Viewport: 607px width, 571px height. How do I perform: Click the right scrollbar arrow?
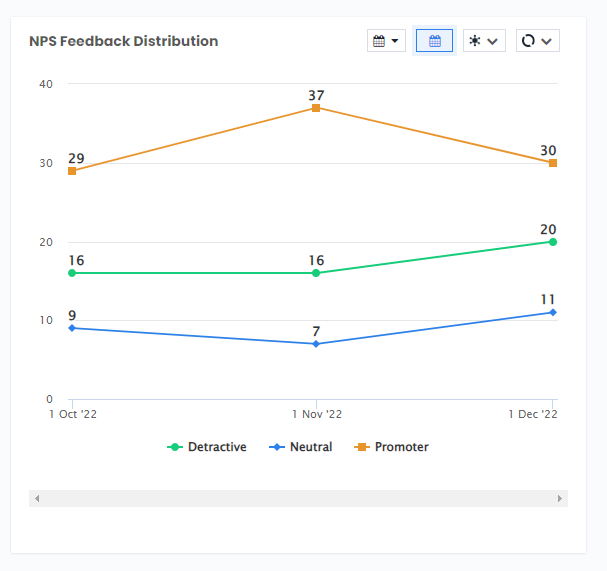click(x=559, y=498)
